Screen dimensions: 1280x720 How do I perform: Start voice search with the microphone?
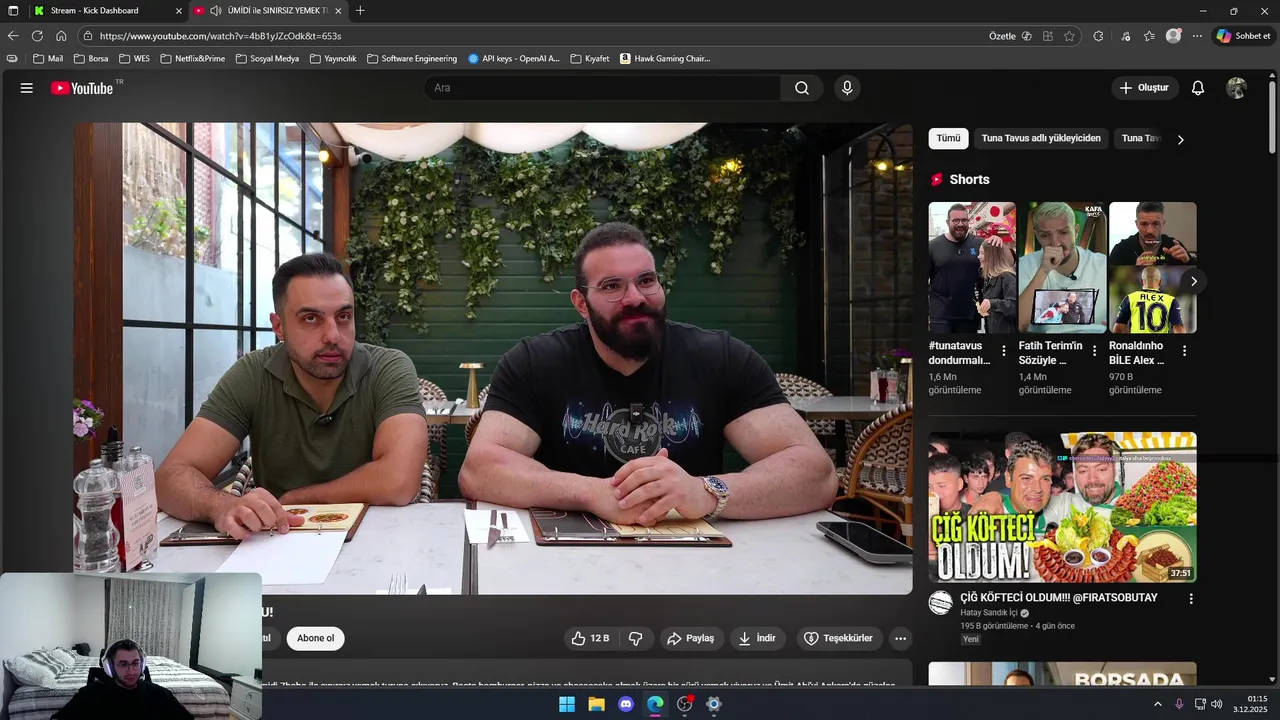[847, 88]
